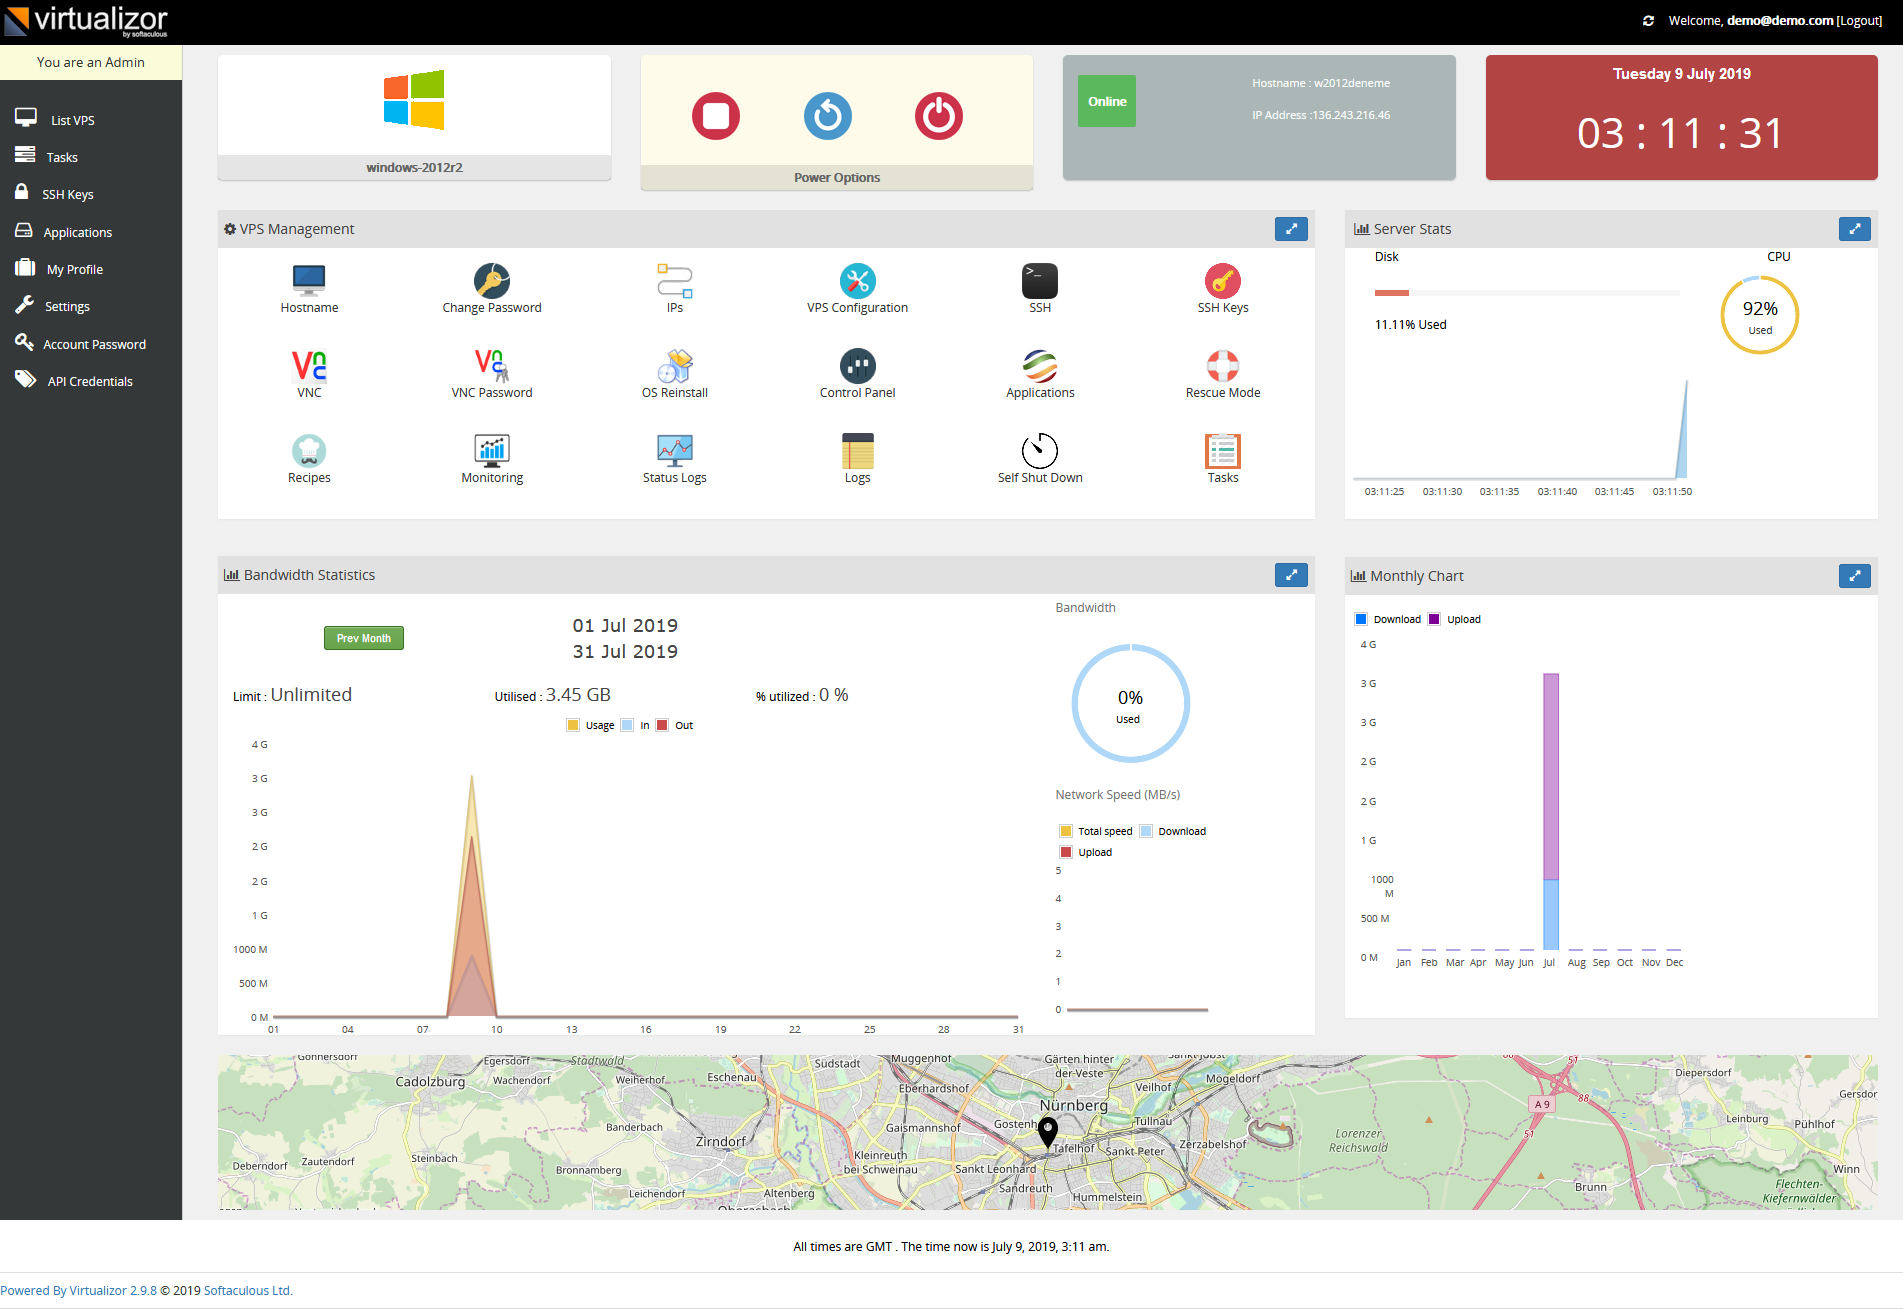1903x1309 pixels.
Task: Click the Disk usage progress bar
Action: click(x=1527, y=293)
